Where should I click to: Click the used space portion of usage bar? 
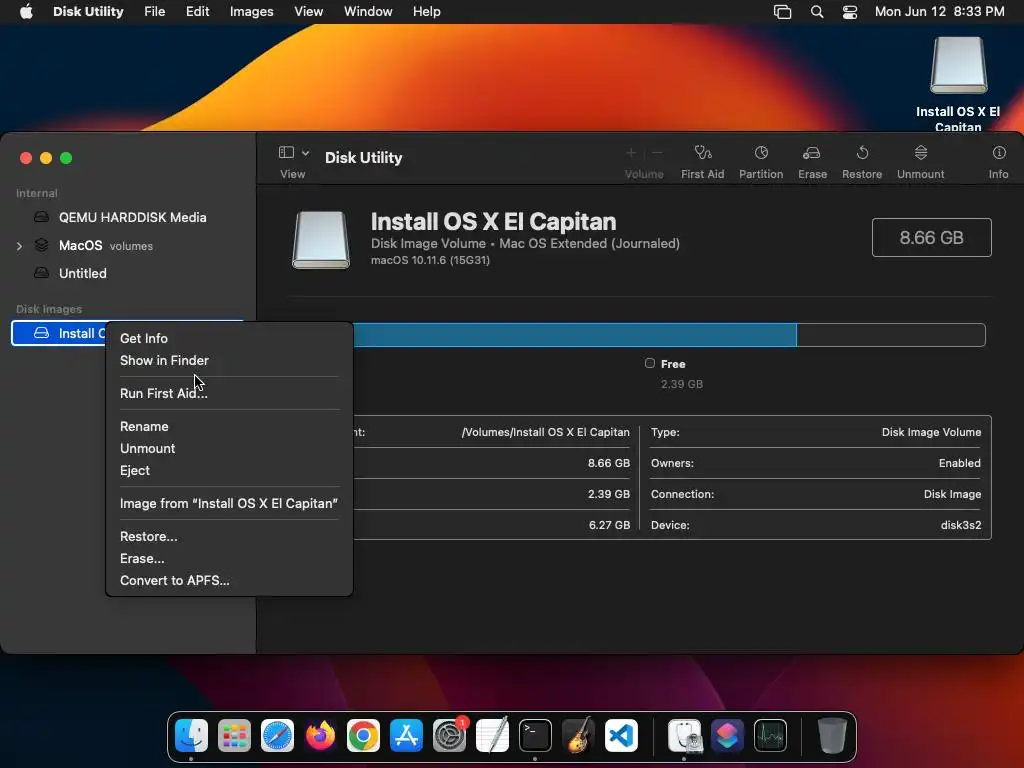(575, 335)
